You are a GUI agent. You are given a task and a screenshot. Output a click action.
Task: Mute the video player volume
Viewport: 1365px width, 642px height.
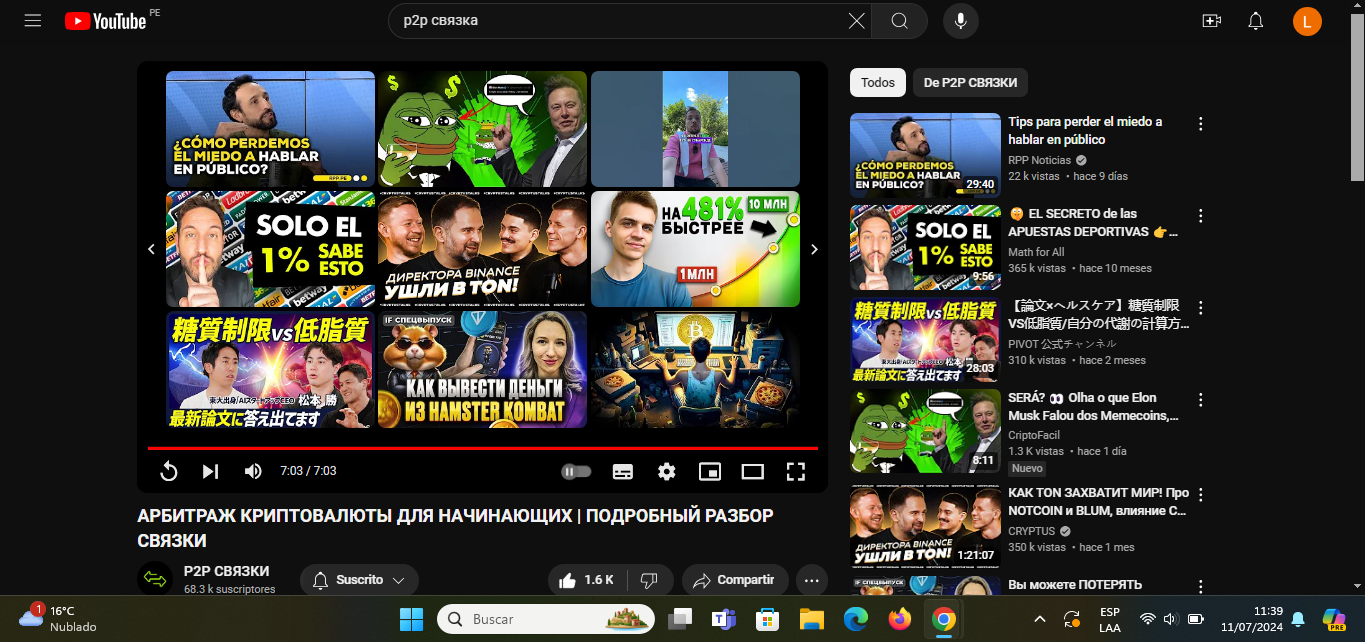(253, 471)
